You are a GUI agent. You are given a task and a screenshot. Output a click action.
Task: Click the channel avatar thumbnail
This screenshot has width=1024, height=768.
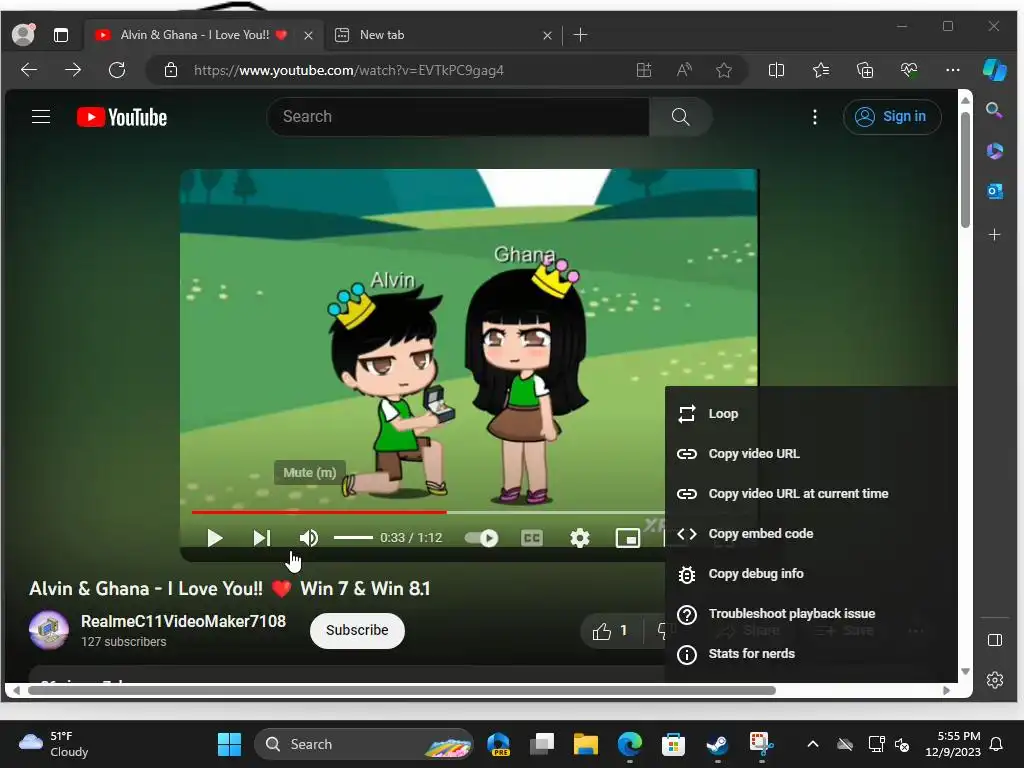(x=49, y=630)
